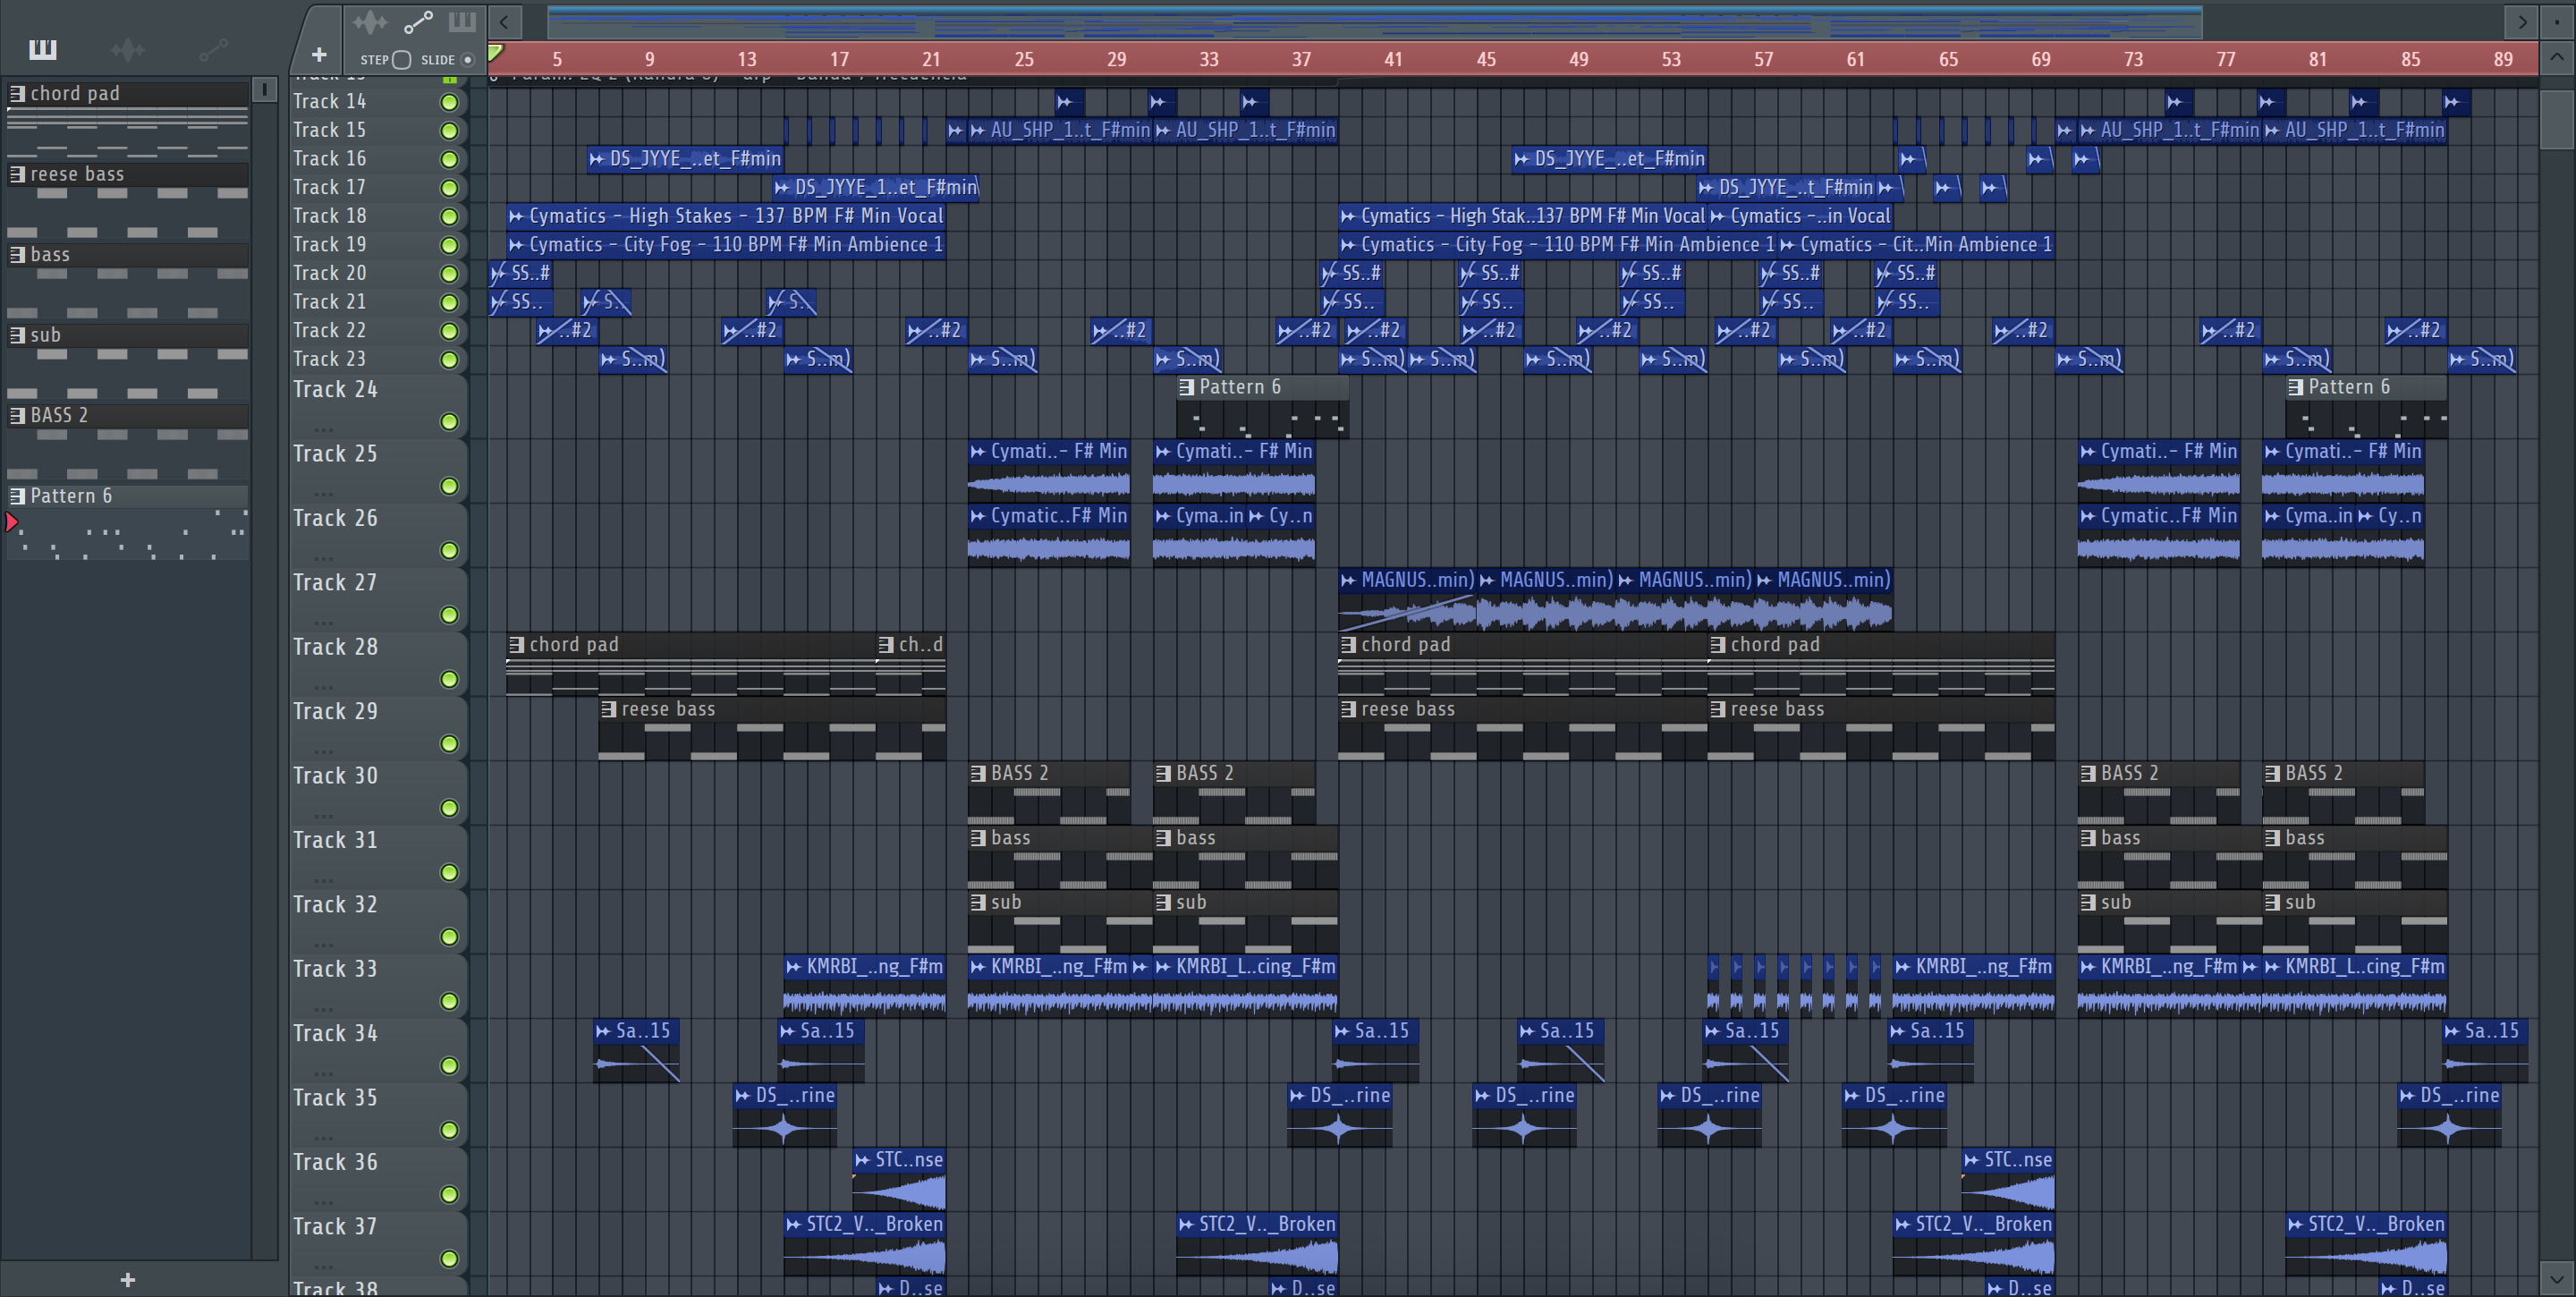Add a new pattern with bottom plus
The image size is (2576, 1297).
(x=127, y=1280)
